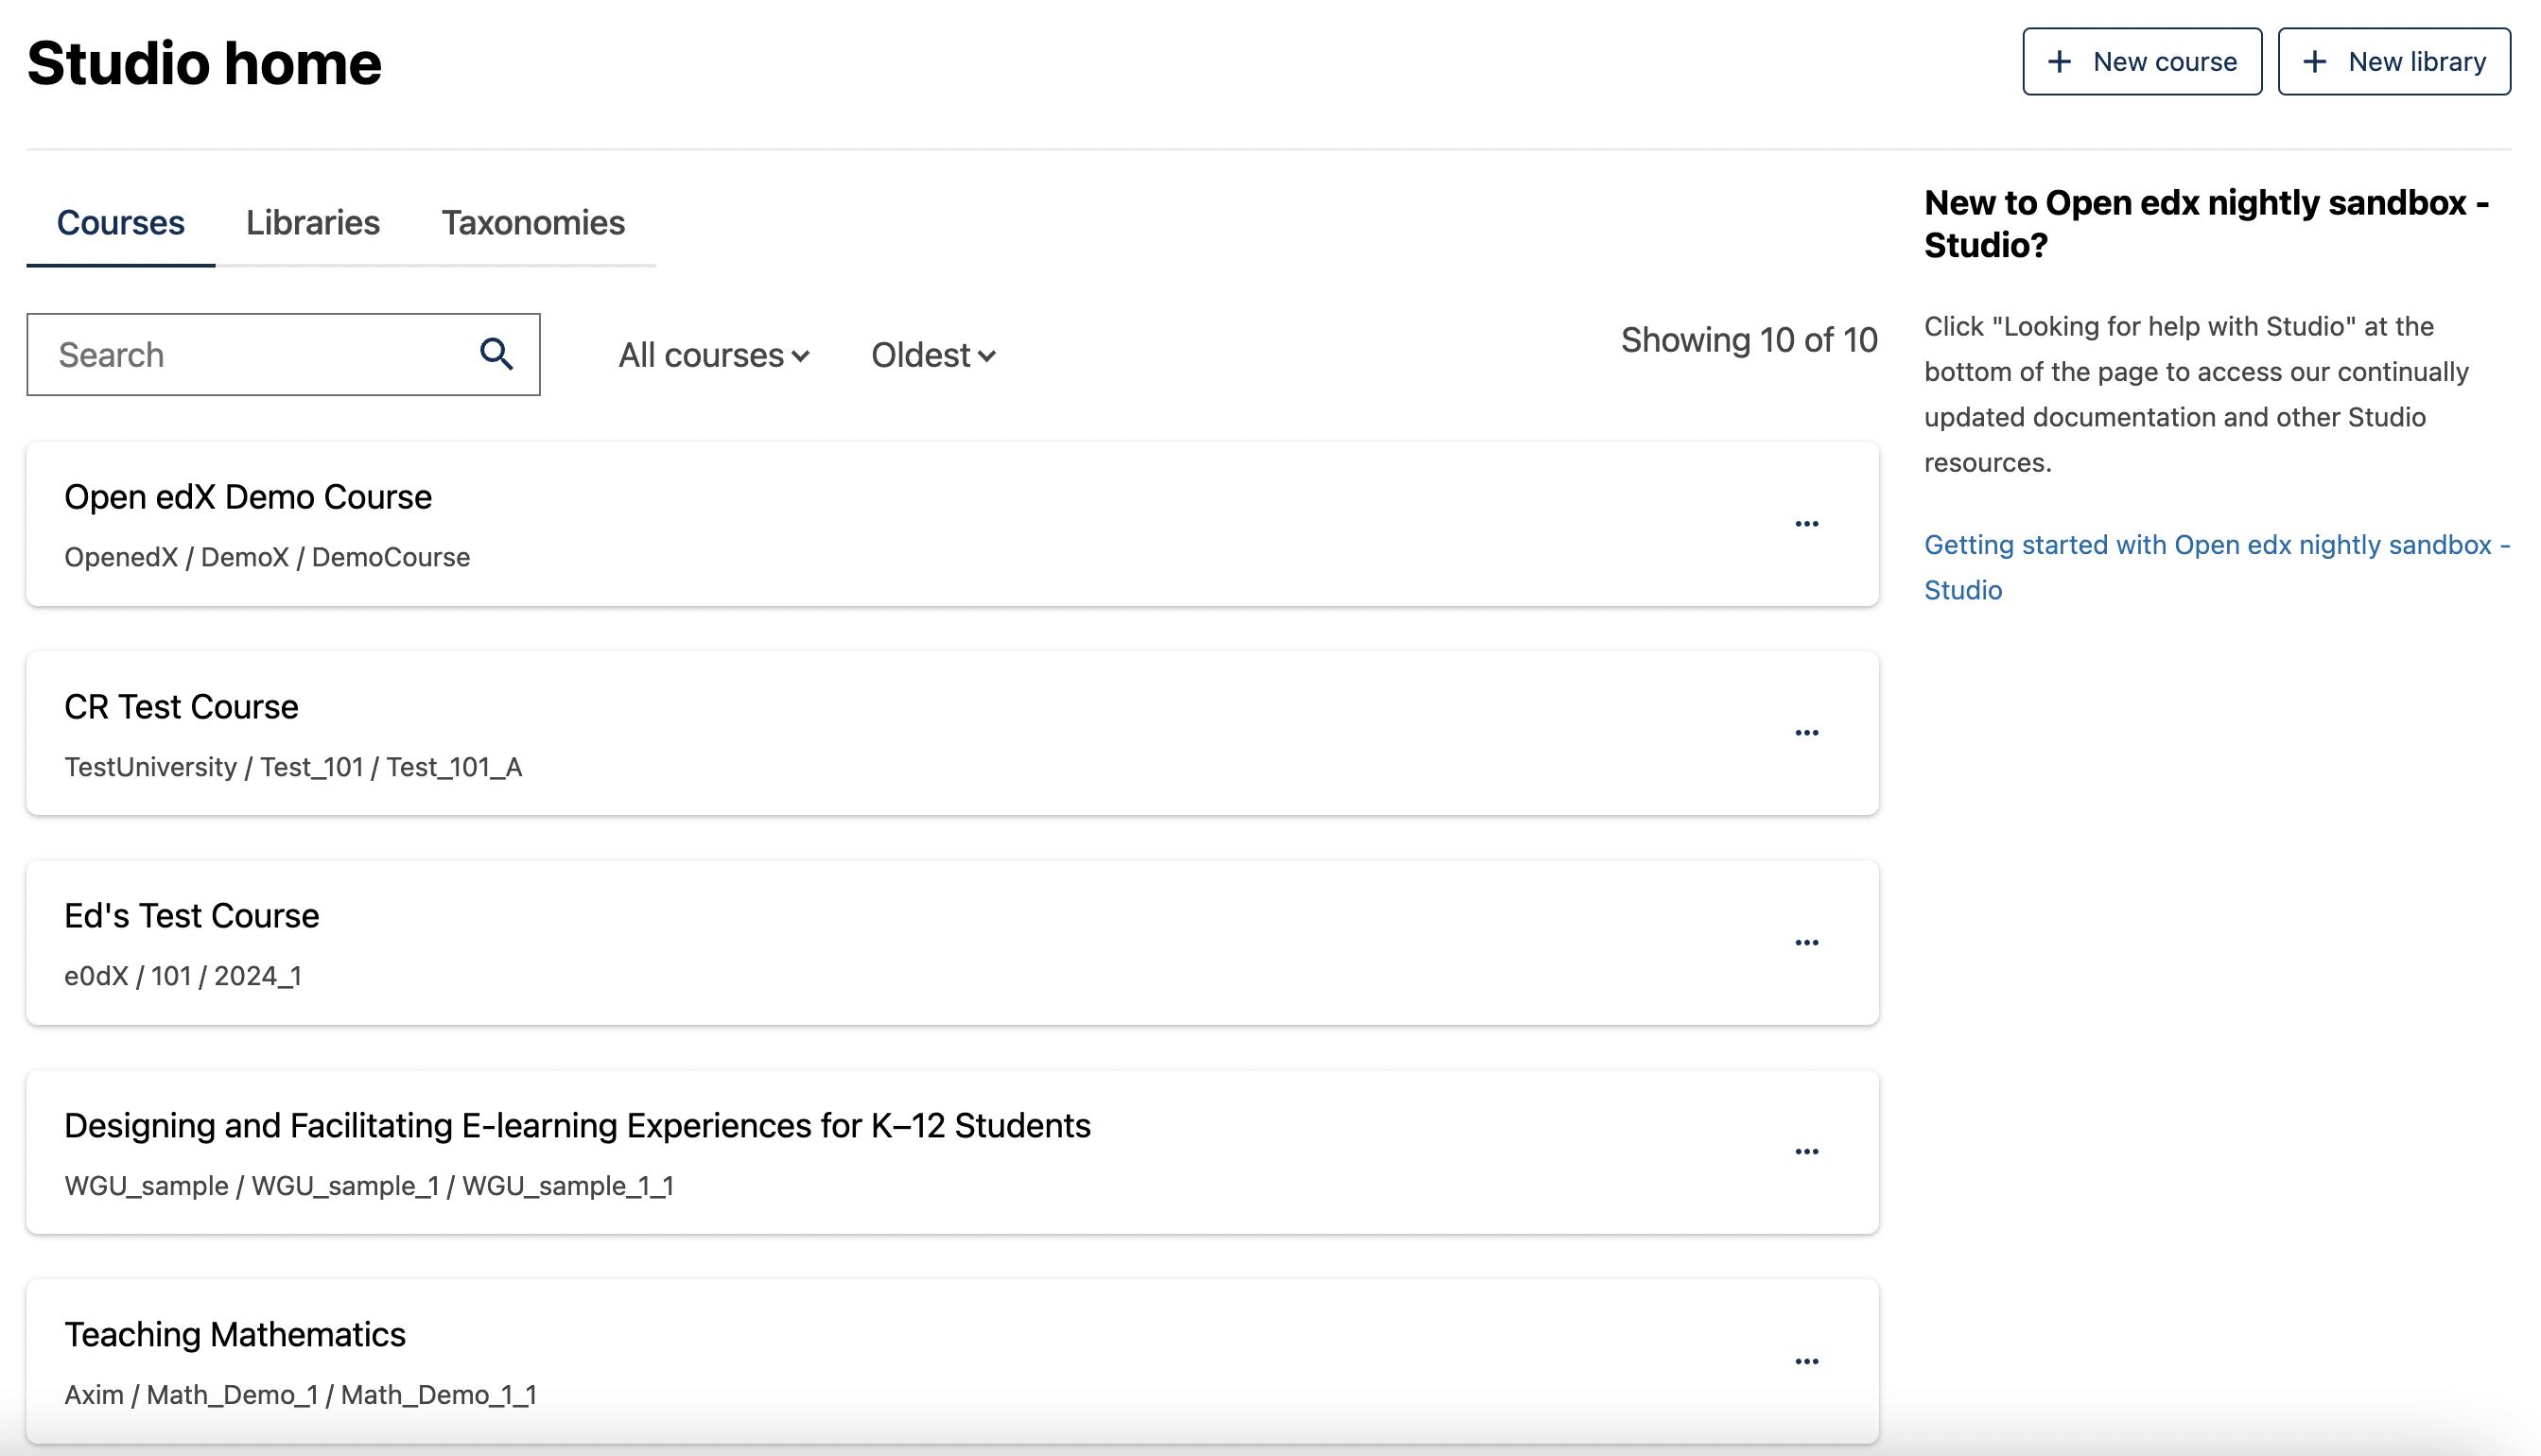The height and width of the screenshot is (1456, 2541).
Task: Open the Open edX Demo Course title
Action: point(248,497)
